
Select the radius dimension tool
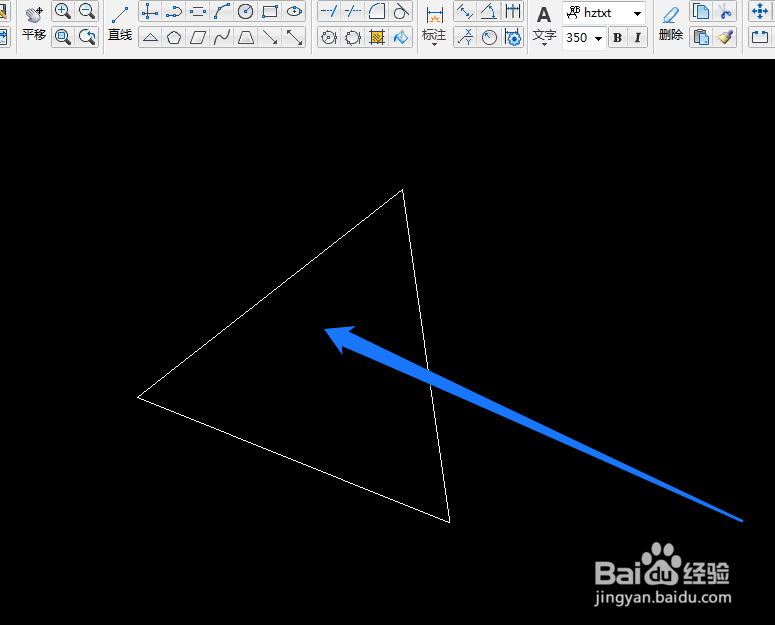489,37
